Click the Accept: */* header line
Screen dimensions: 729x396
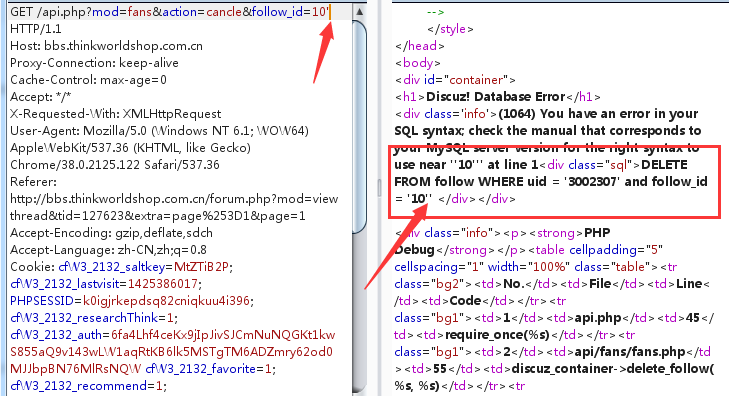pyautogui.click(x=40, y=97)
